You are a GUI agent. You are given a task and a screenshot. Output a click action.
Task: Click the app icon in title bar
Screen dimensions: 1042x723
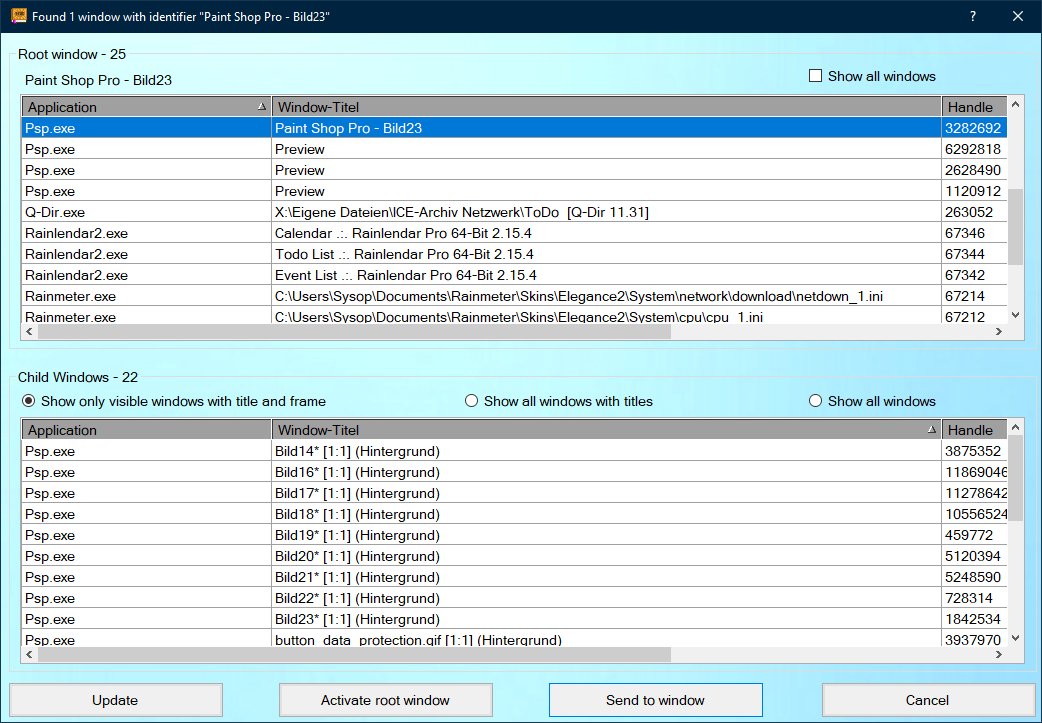click(18, 16)
